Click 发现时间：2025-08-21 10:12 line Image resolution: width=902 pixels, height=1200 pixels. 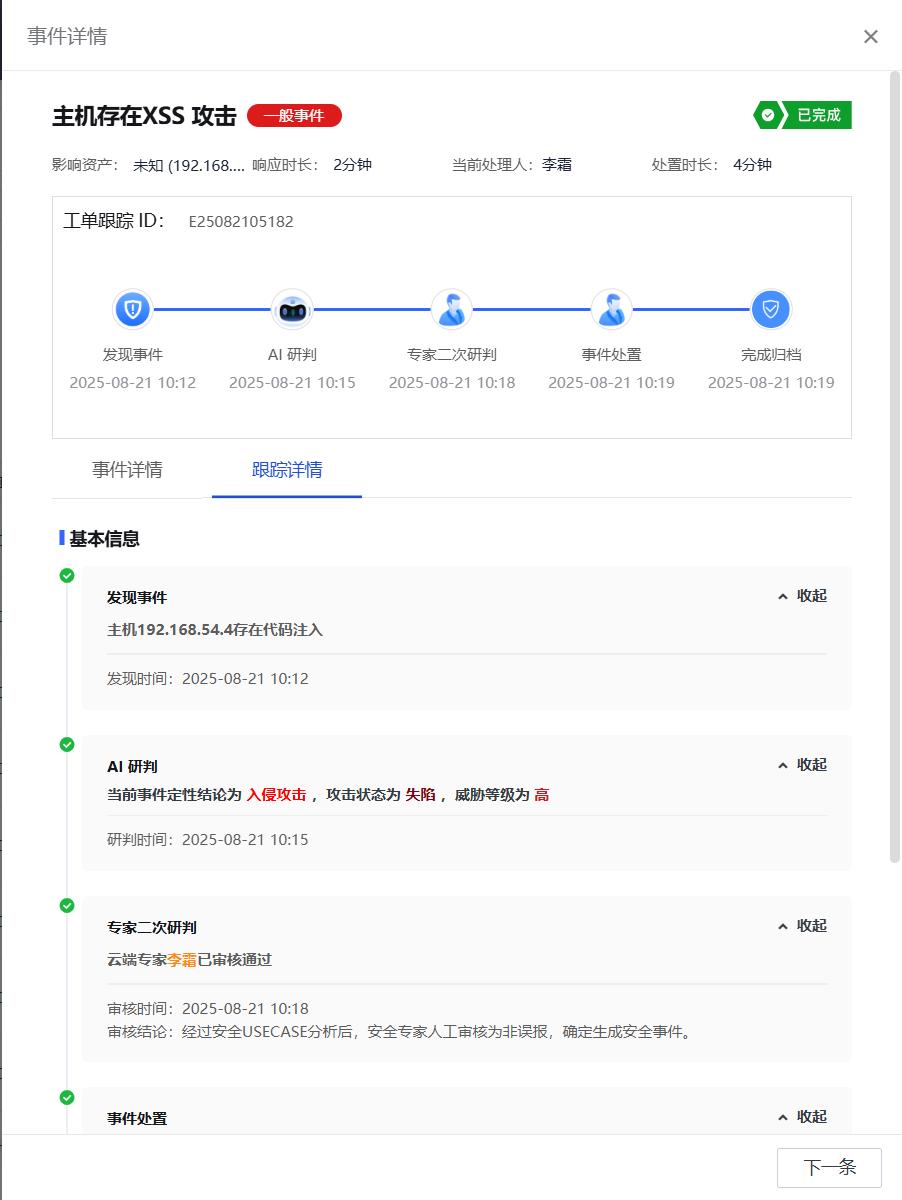coord(208,679)
